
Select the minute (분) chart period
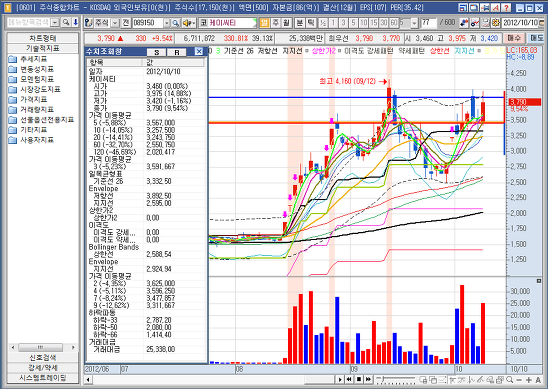[x=300, y=23]
